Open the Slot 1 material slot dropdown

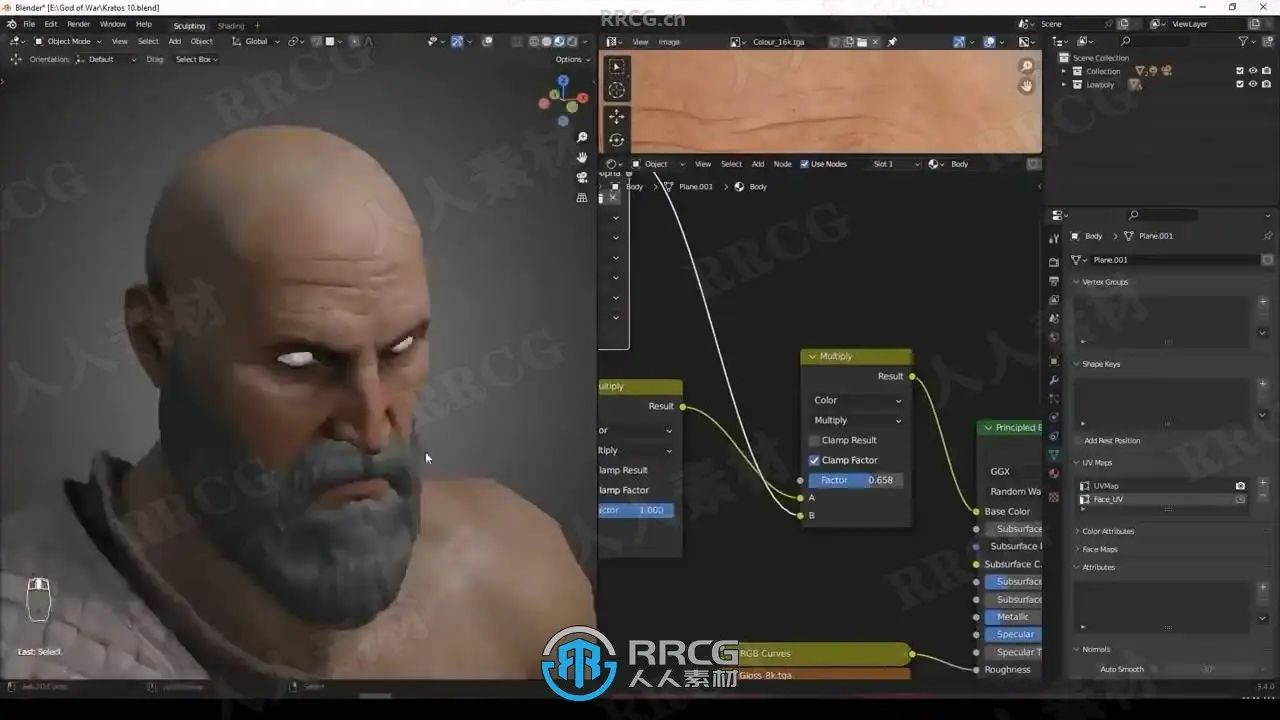[896, 164]
